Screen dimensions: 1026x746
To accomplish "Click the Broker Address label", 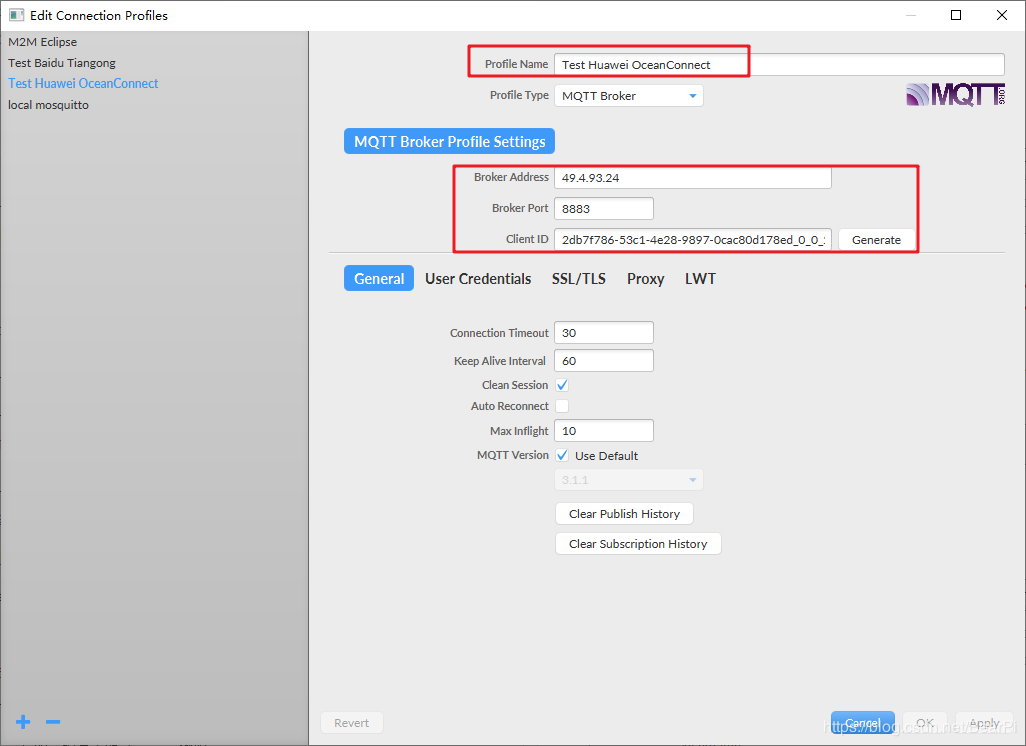I will [511, 177].
